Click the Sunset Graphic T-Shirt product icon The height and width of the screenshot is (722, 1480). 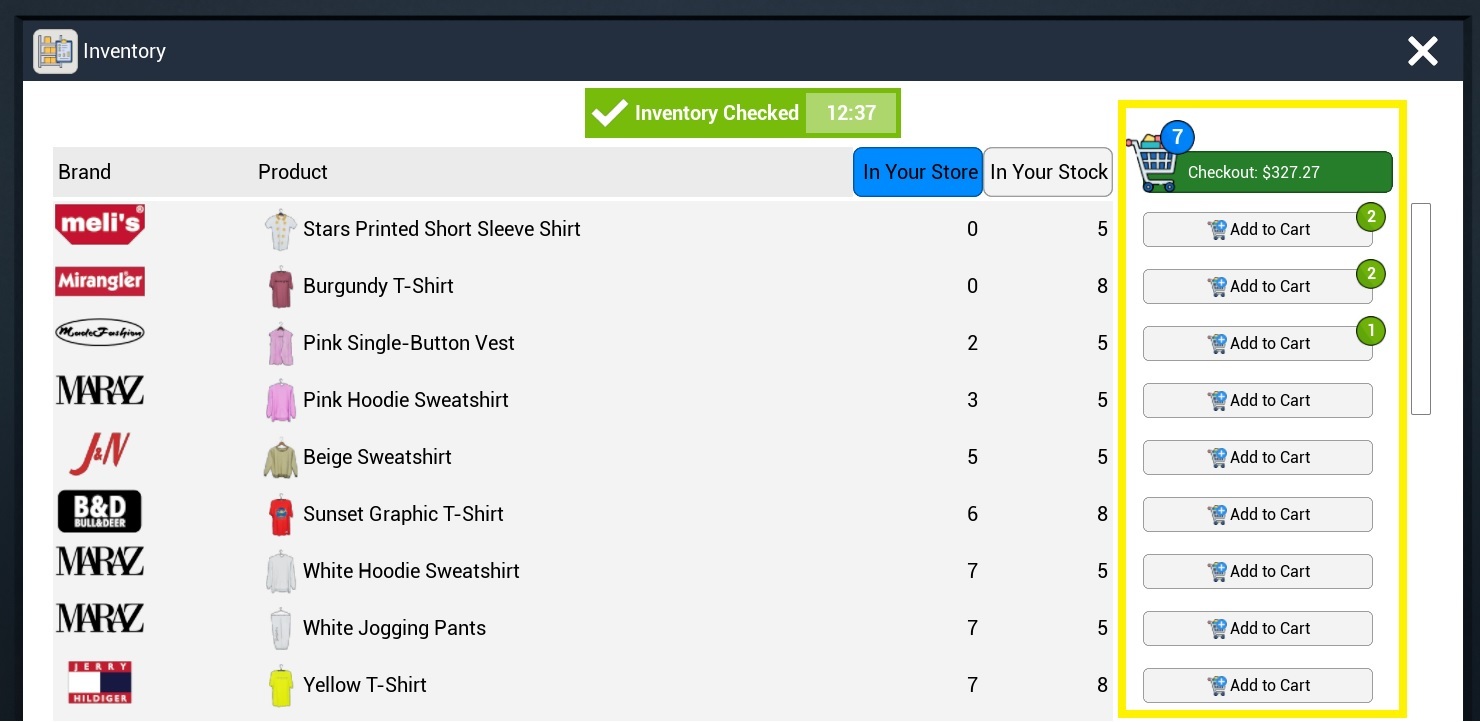point(281,515)
